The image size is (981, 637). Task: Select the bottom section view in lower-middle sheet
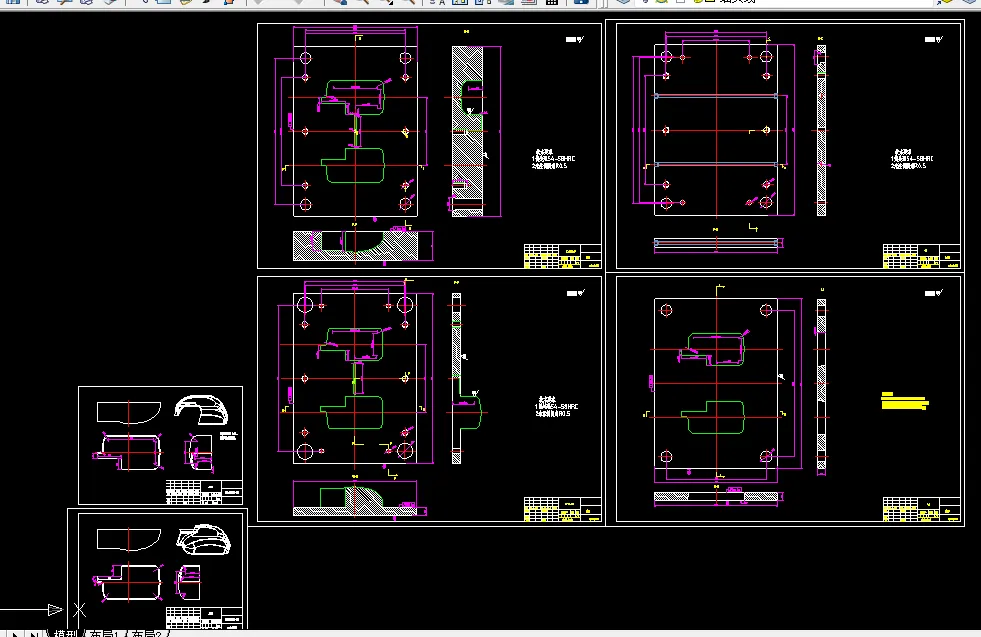click(x=355, y=501)
